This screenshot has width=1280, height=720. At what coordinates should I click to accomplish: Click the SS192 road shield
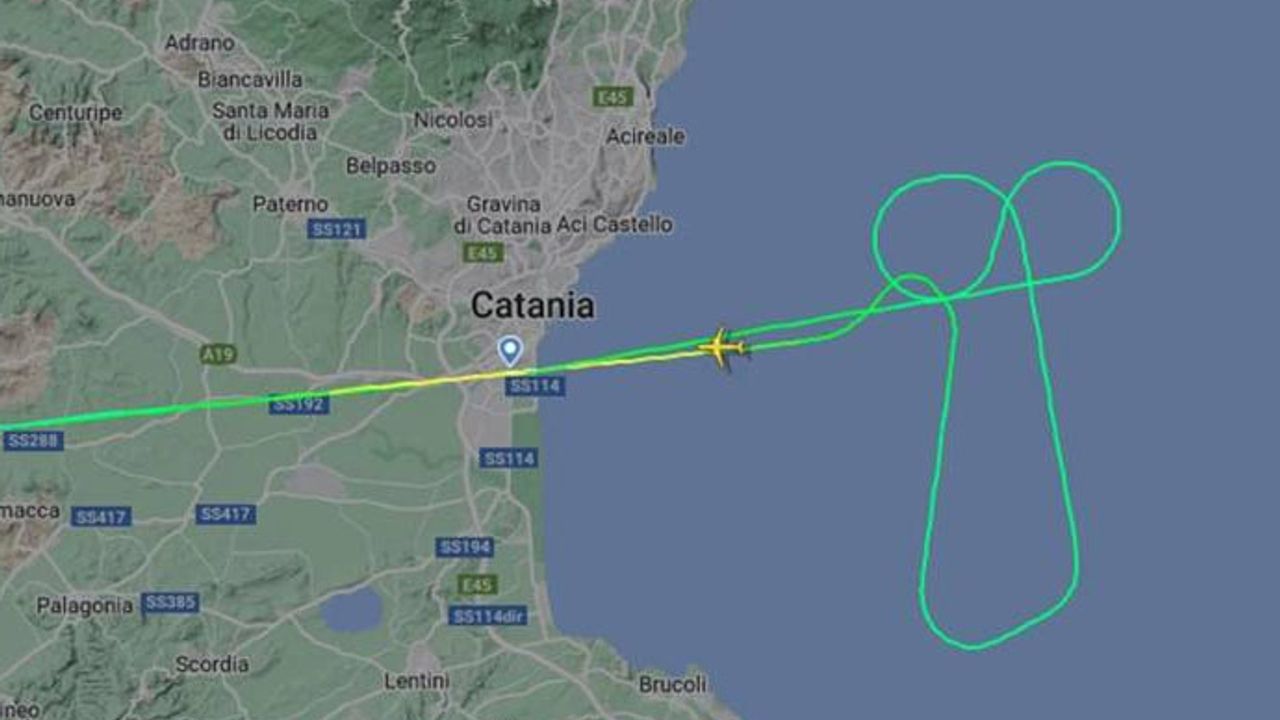pyautogui.click(x=299, y=405)
